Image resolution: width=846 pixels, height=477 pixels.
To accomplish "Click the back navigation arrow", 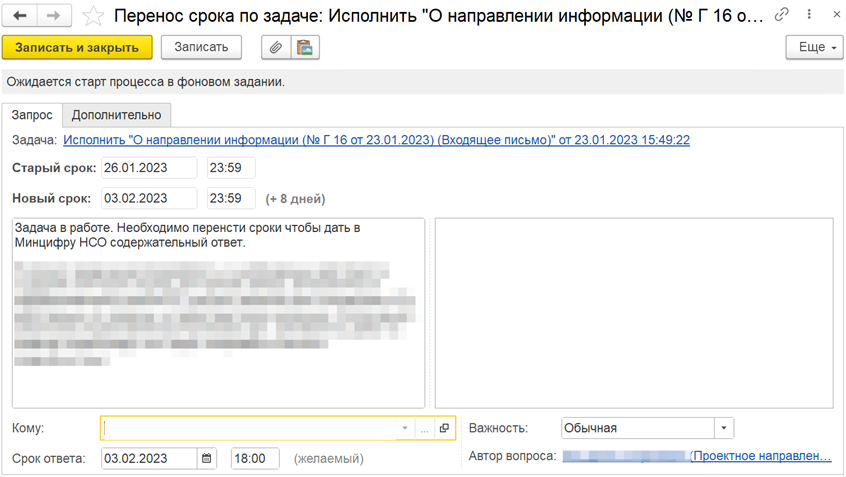I will coord(20,16).
